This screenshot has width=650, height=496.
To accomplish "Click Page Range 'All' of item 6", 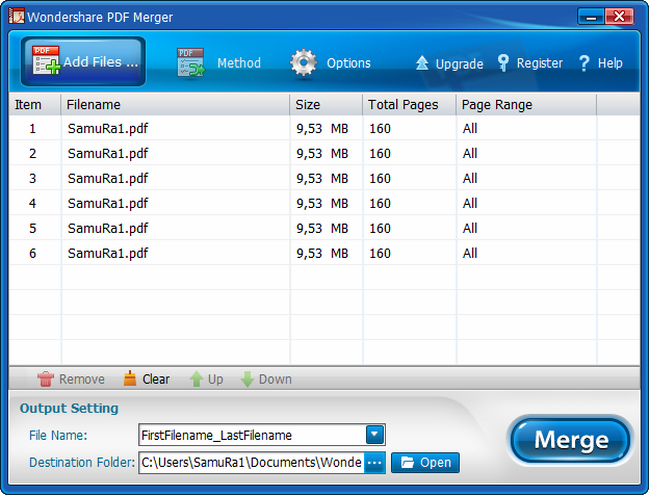I will [470, 253].
